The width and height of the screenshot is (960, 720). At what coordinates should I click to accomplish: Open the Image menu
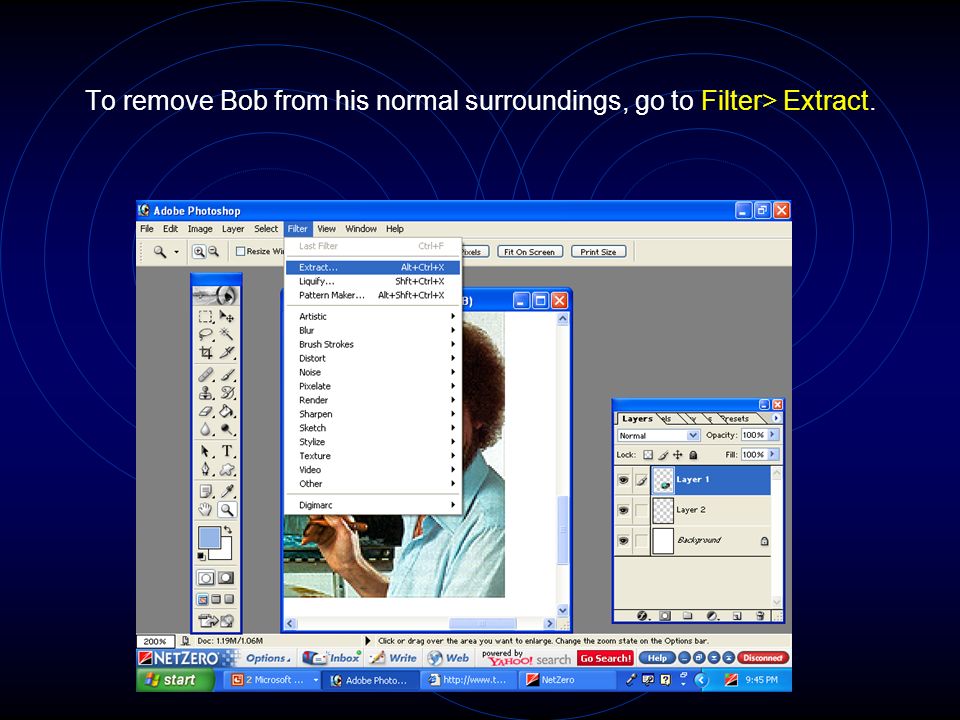tap(200, 229)
